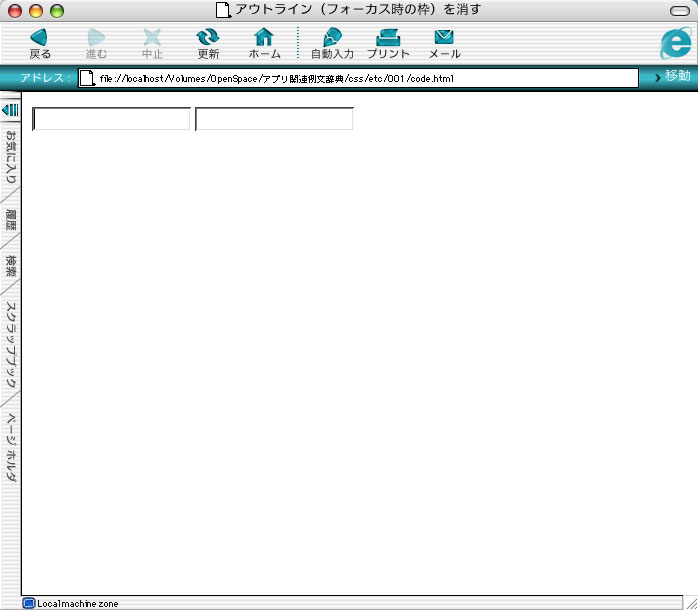Open the ページ ホルダ page holder tab

[10, 447]
